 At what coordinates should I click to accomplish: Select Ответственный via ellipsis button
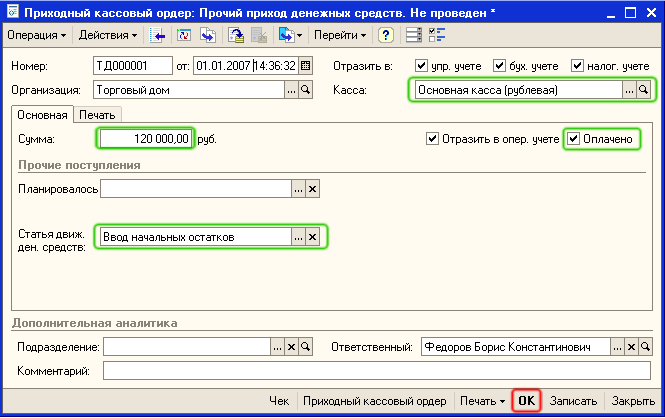click(x=618, y=347)
